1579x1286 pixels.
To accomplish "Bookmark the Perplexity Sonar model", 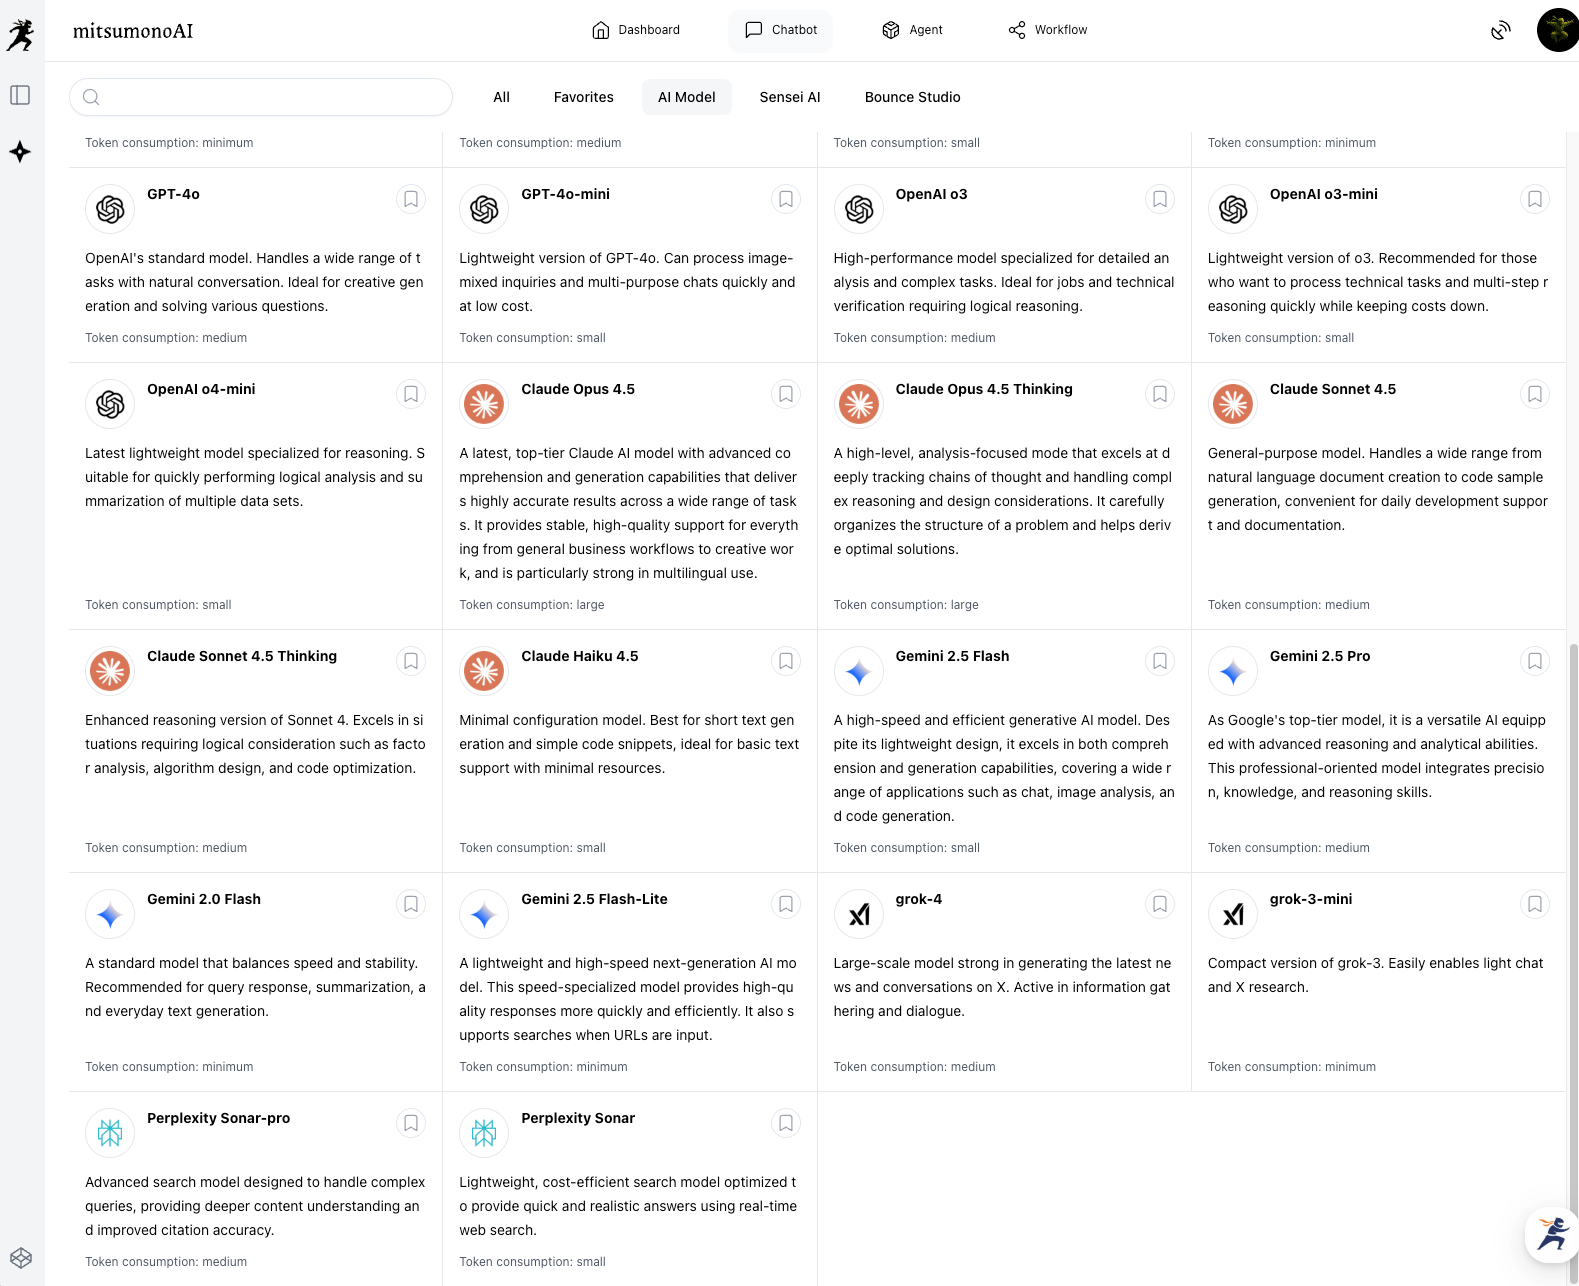I will (x=786, y=1123).
